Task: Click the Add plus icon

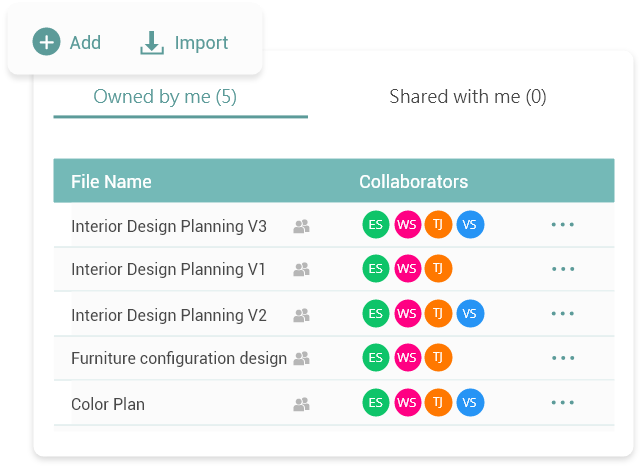Action: pos(46,42)
